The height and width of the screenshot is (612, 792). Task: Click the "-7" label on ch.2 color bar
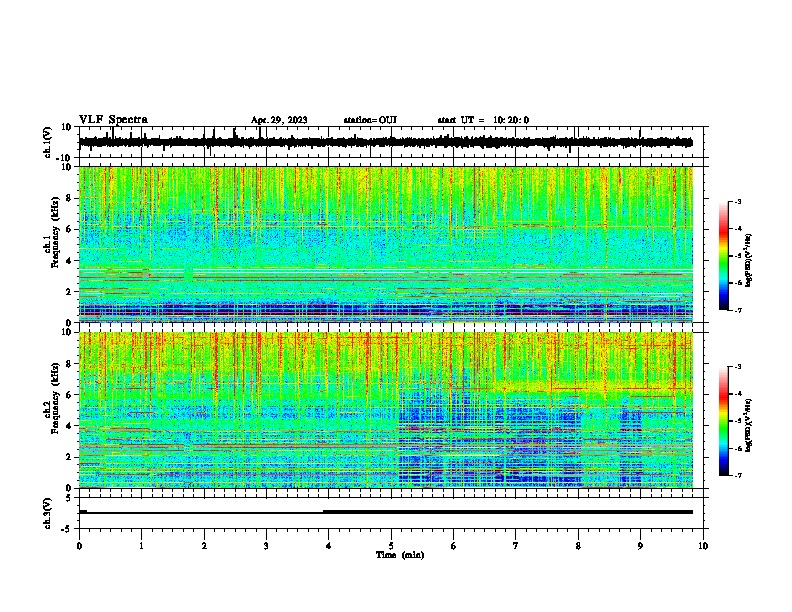point(737,475)
